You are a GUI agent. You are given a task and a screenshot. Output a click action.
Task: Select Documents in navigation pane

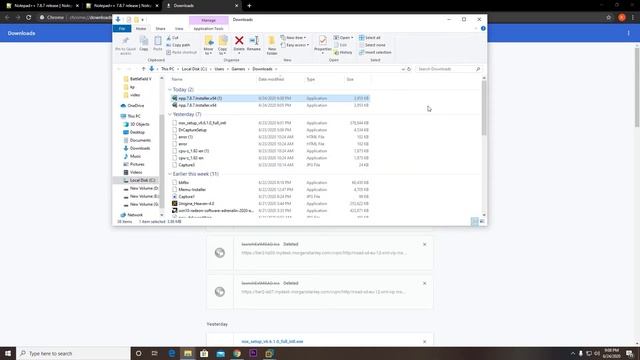(x=137, y=140)
